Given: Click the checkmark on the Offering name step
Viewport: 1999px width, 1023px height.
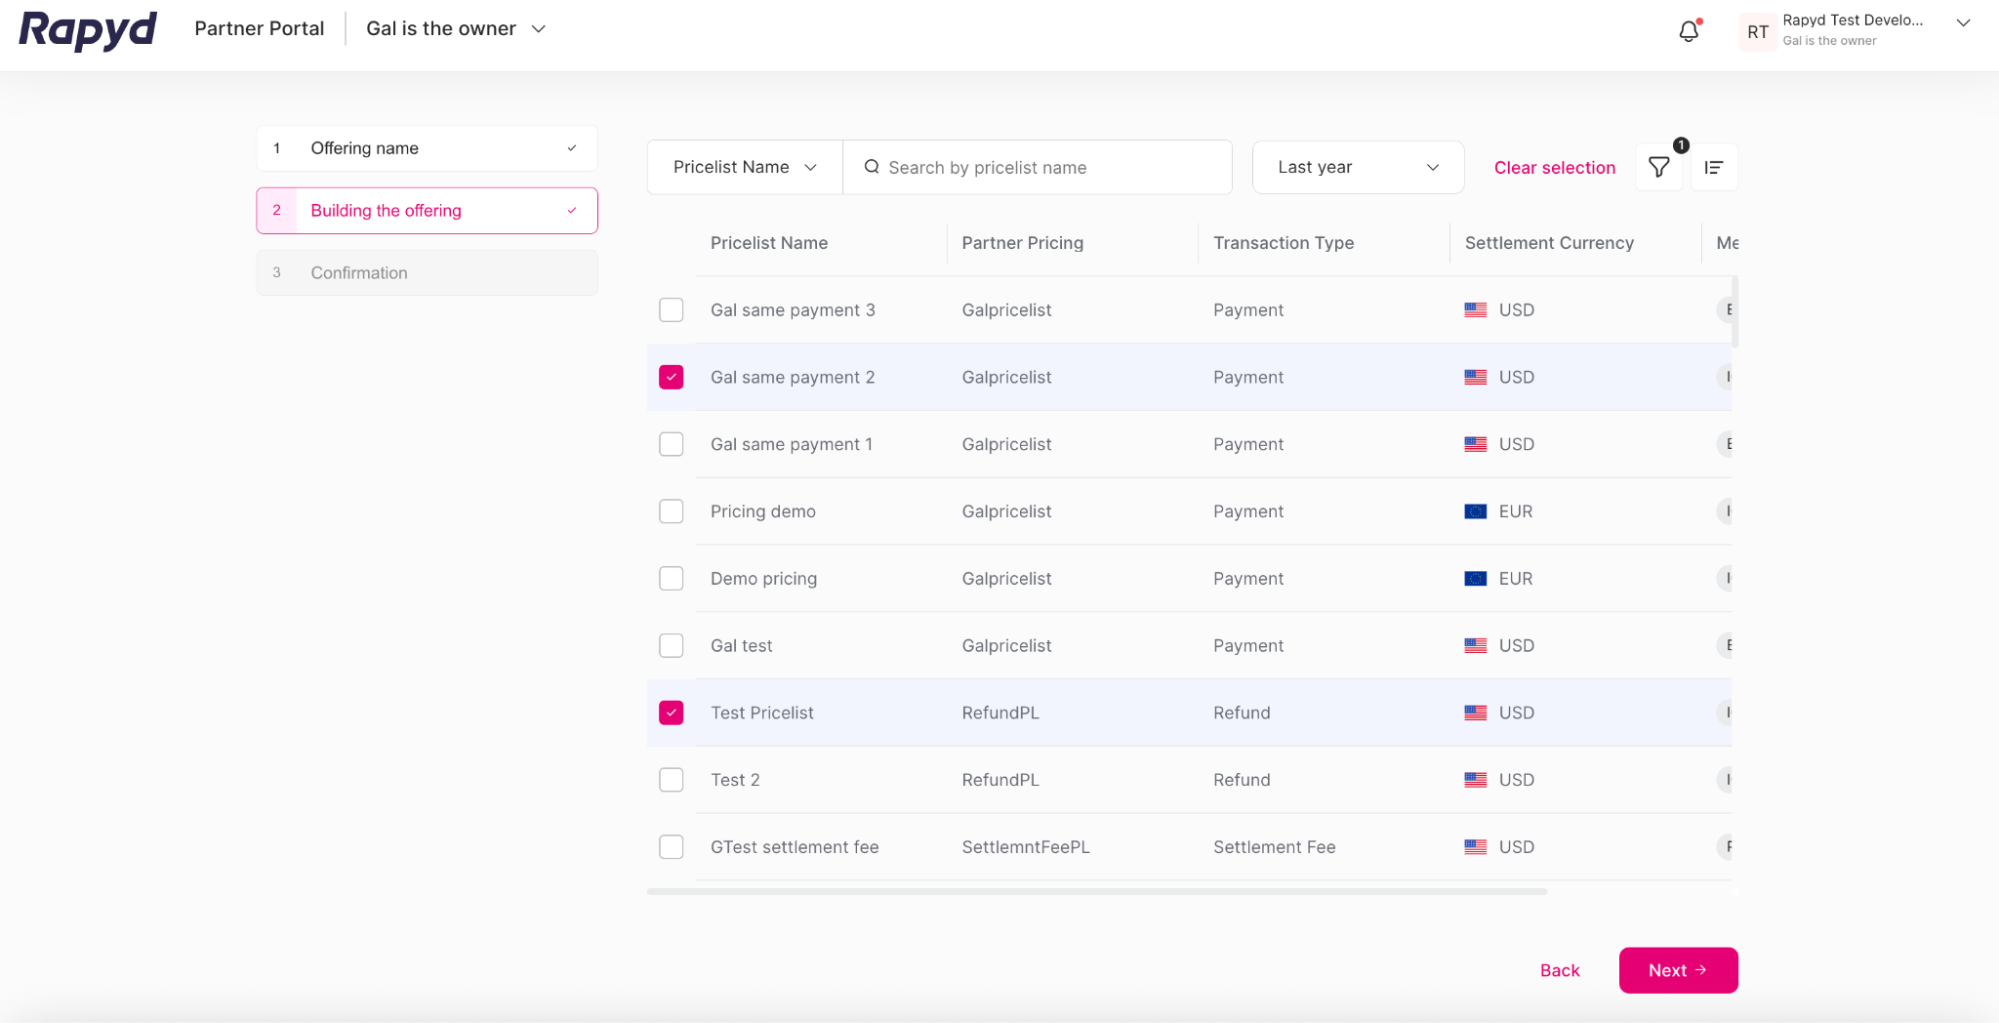Looking at the screenshot, I should pos(571,147).
